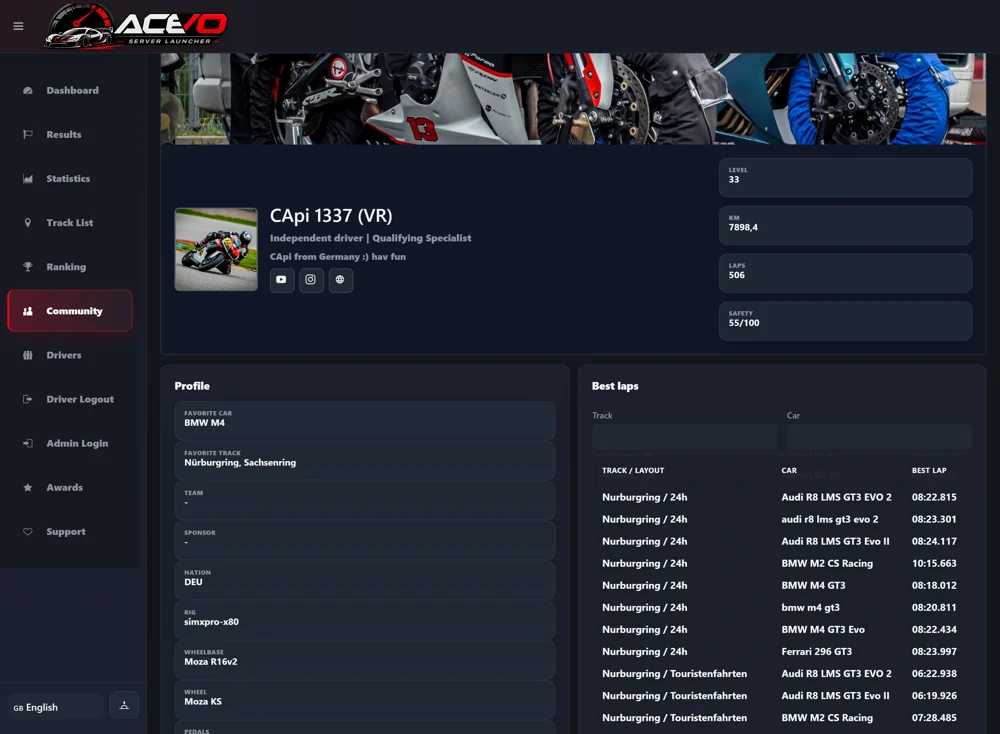Open the Track filter in Best laps
1000x734 pixels.
[x=684, y=437]
